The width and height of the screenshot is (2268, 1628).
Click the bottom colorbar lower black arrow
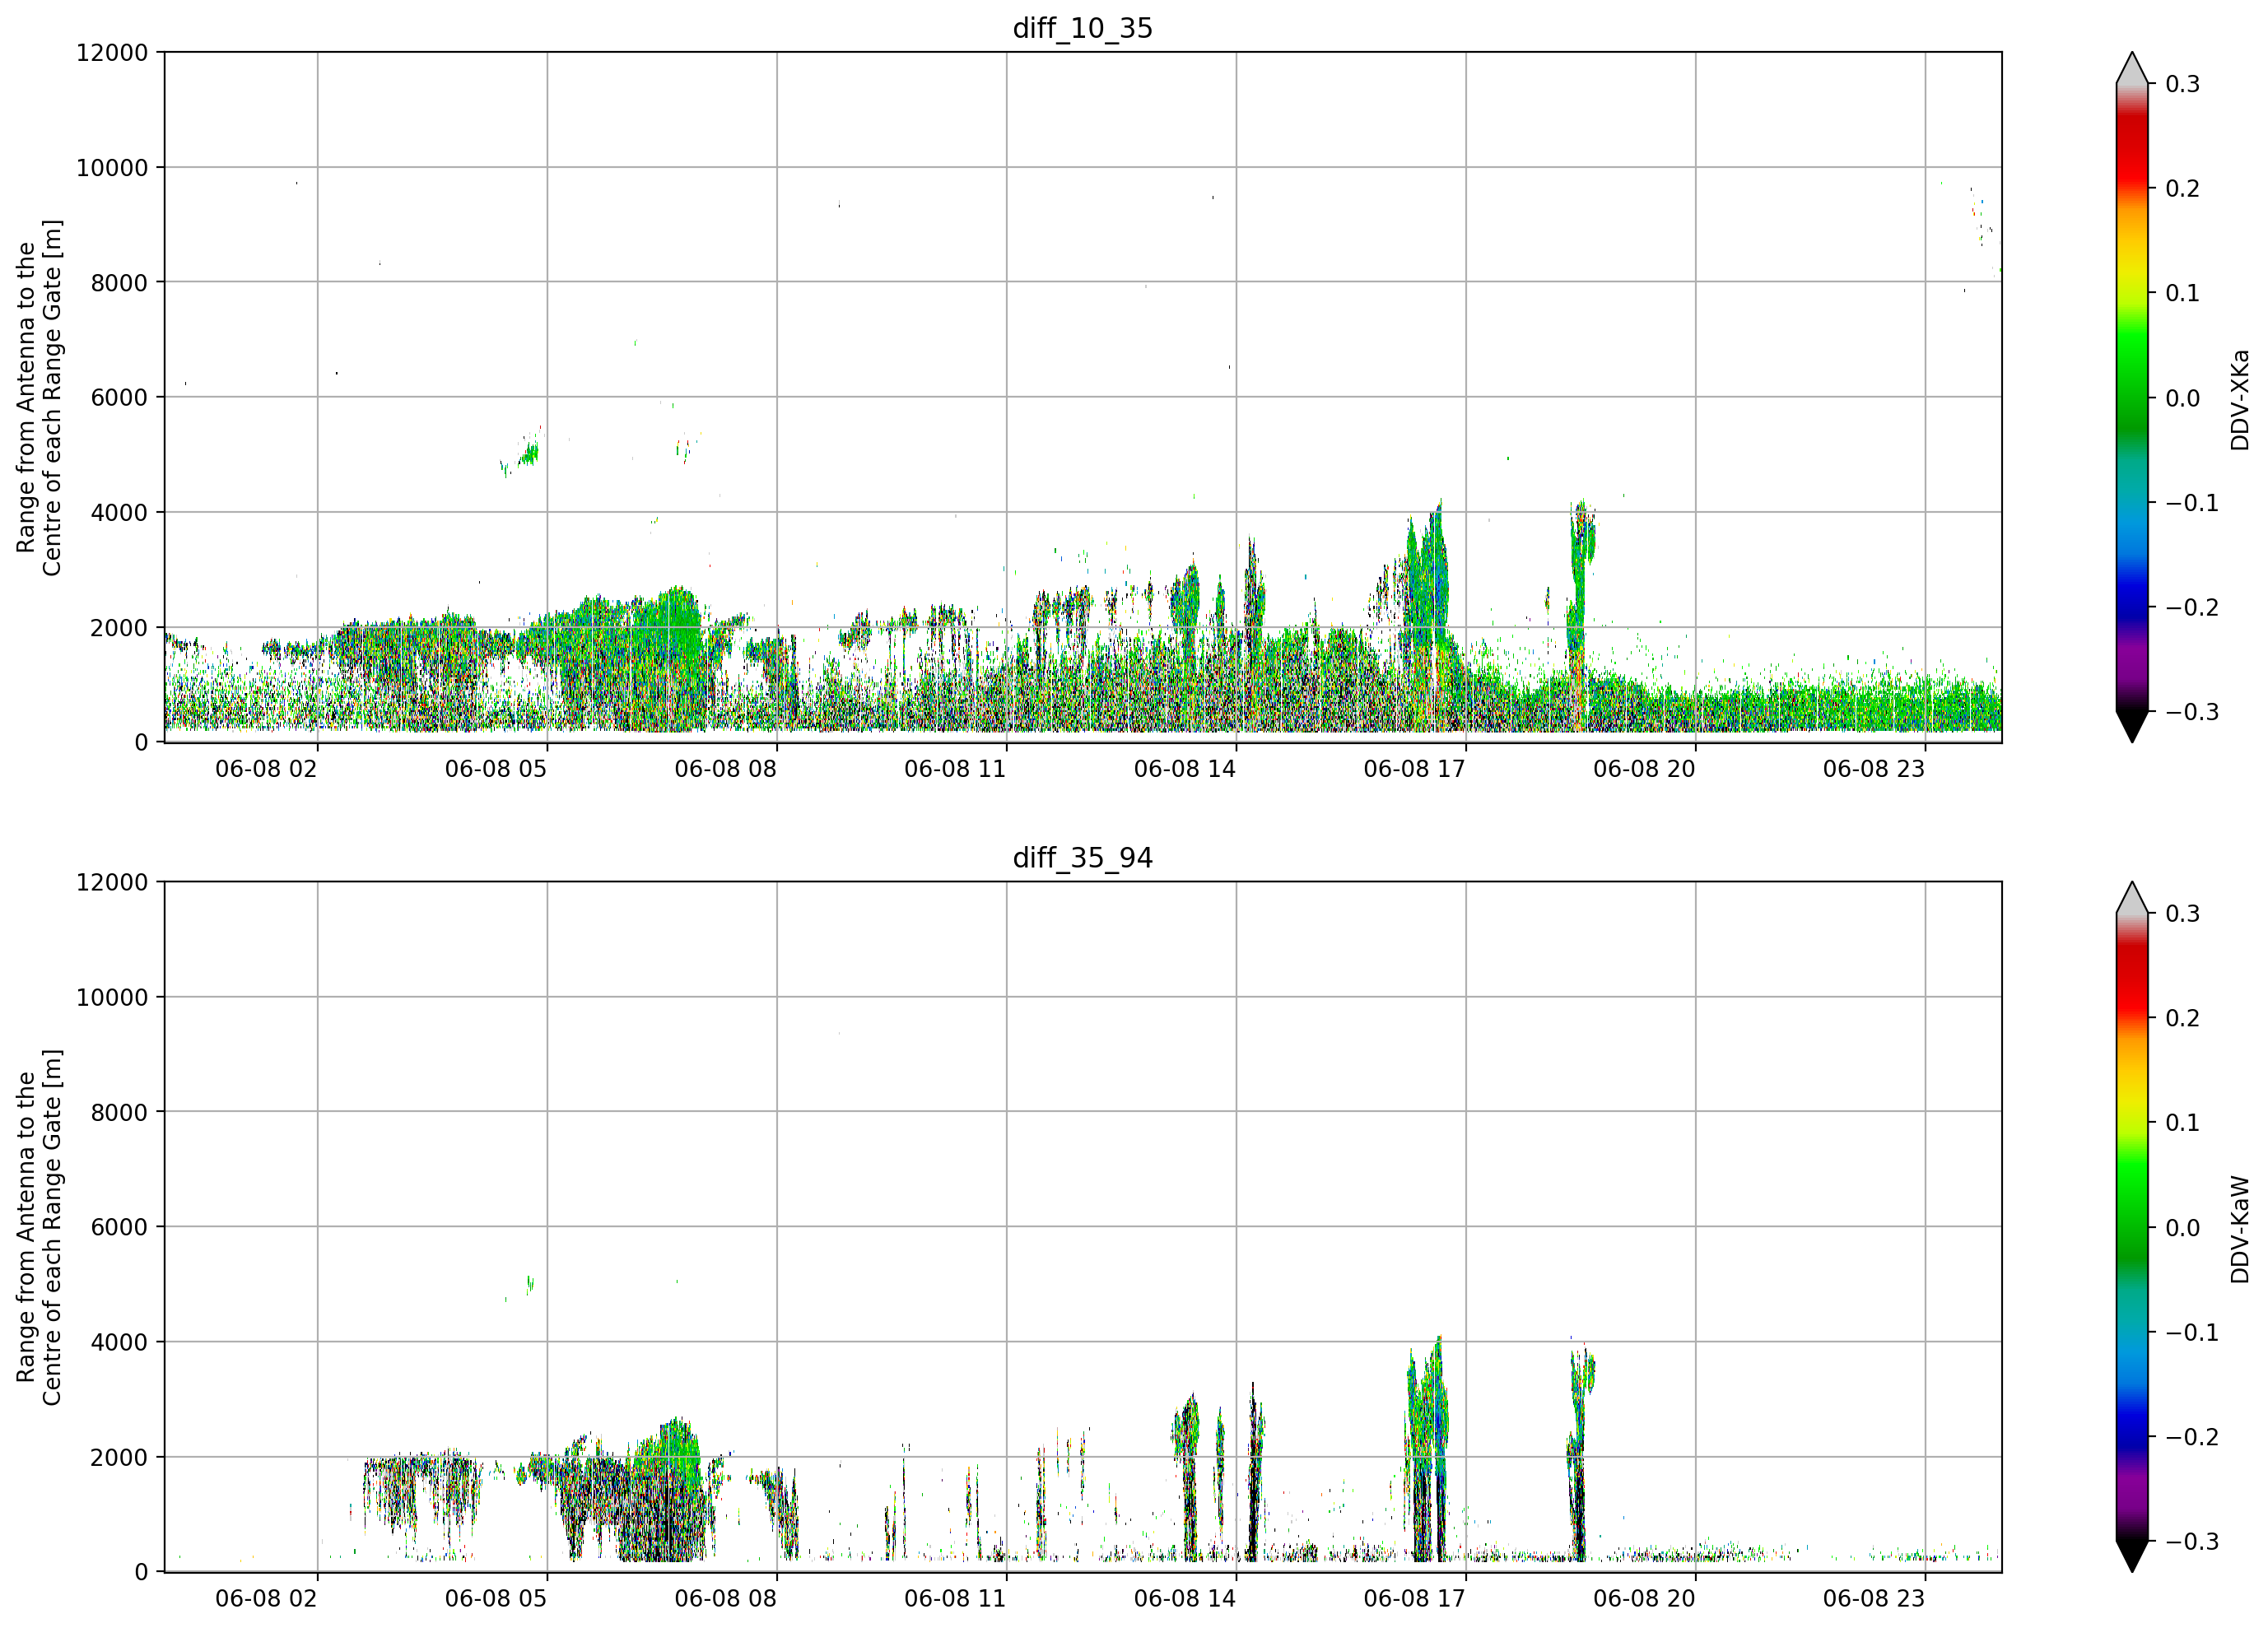2132,1556
